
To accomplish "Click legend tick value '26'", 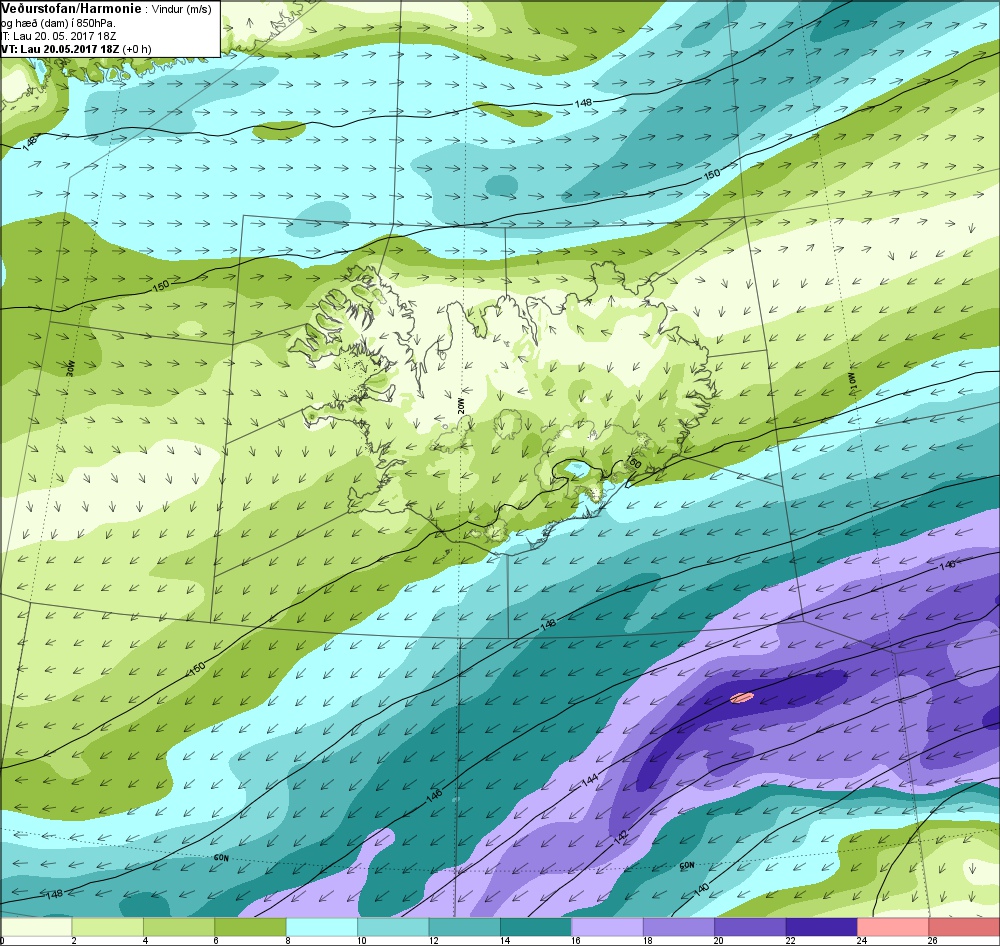I will coord(932,940).
